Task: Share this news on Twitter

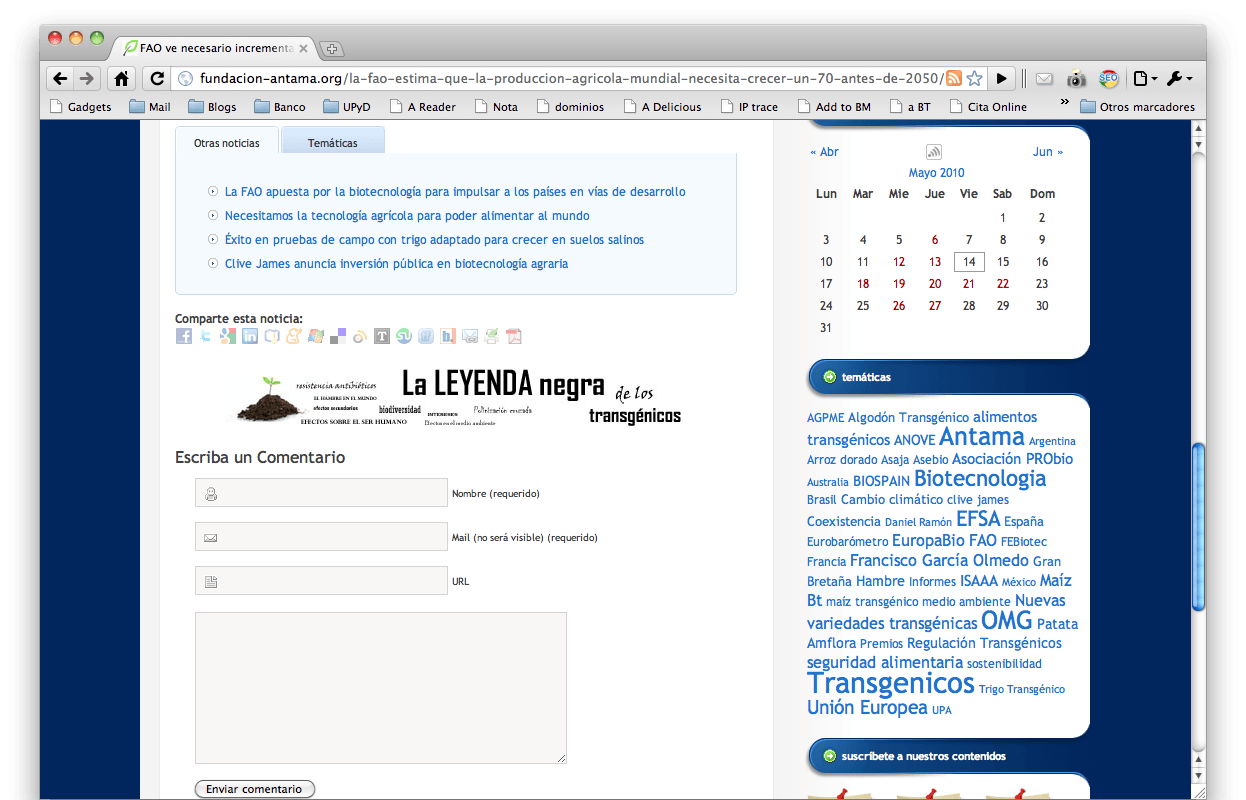Action: [x=206, y=336]
